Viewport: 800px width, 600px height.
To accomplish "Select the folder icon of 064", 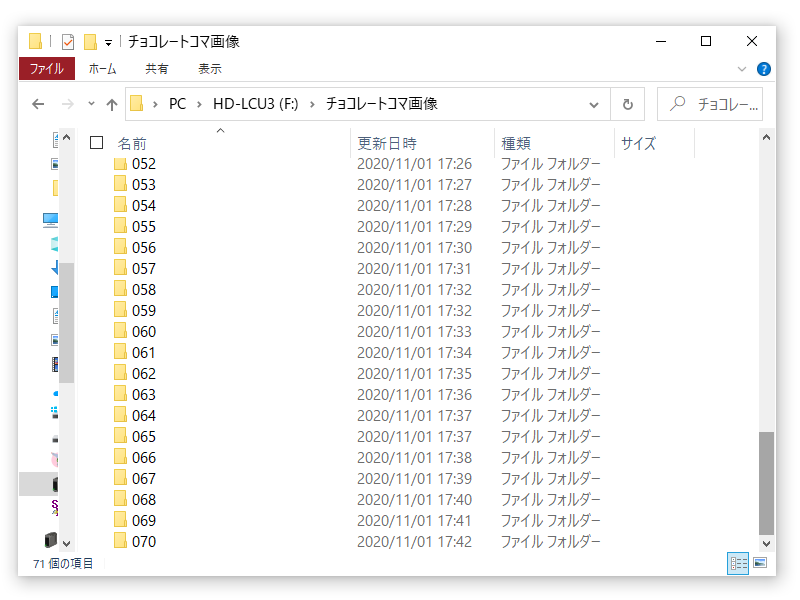I will pos(120,415).
